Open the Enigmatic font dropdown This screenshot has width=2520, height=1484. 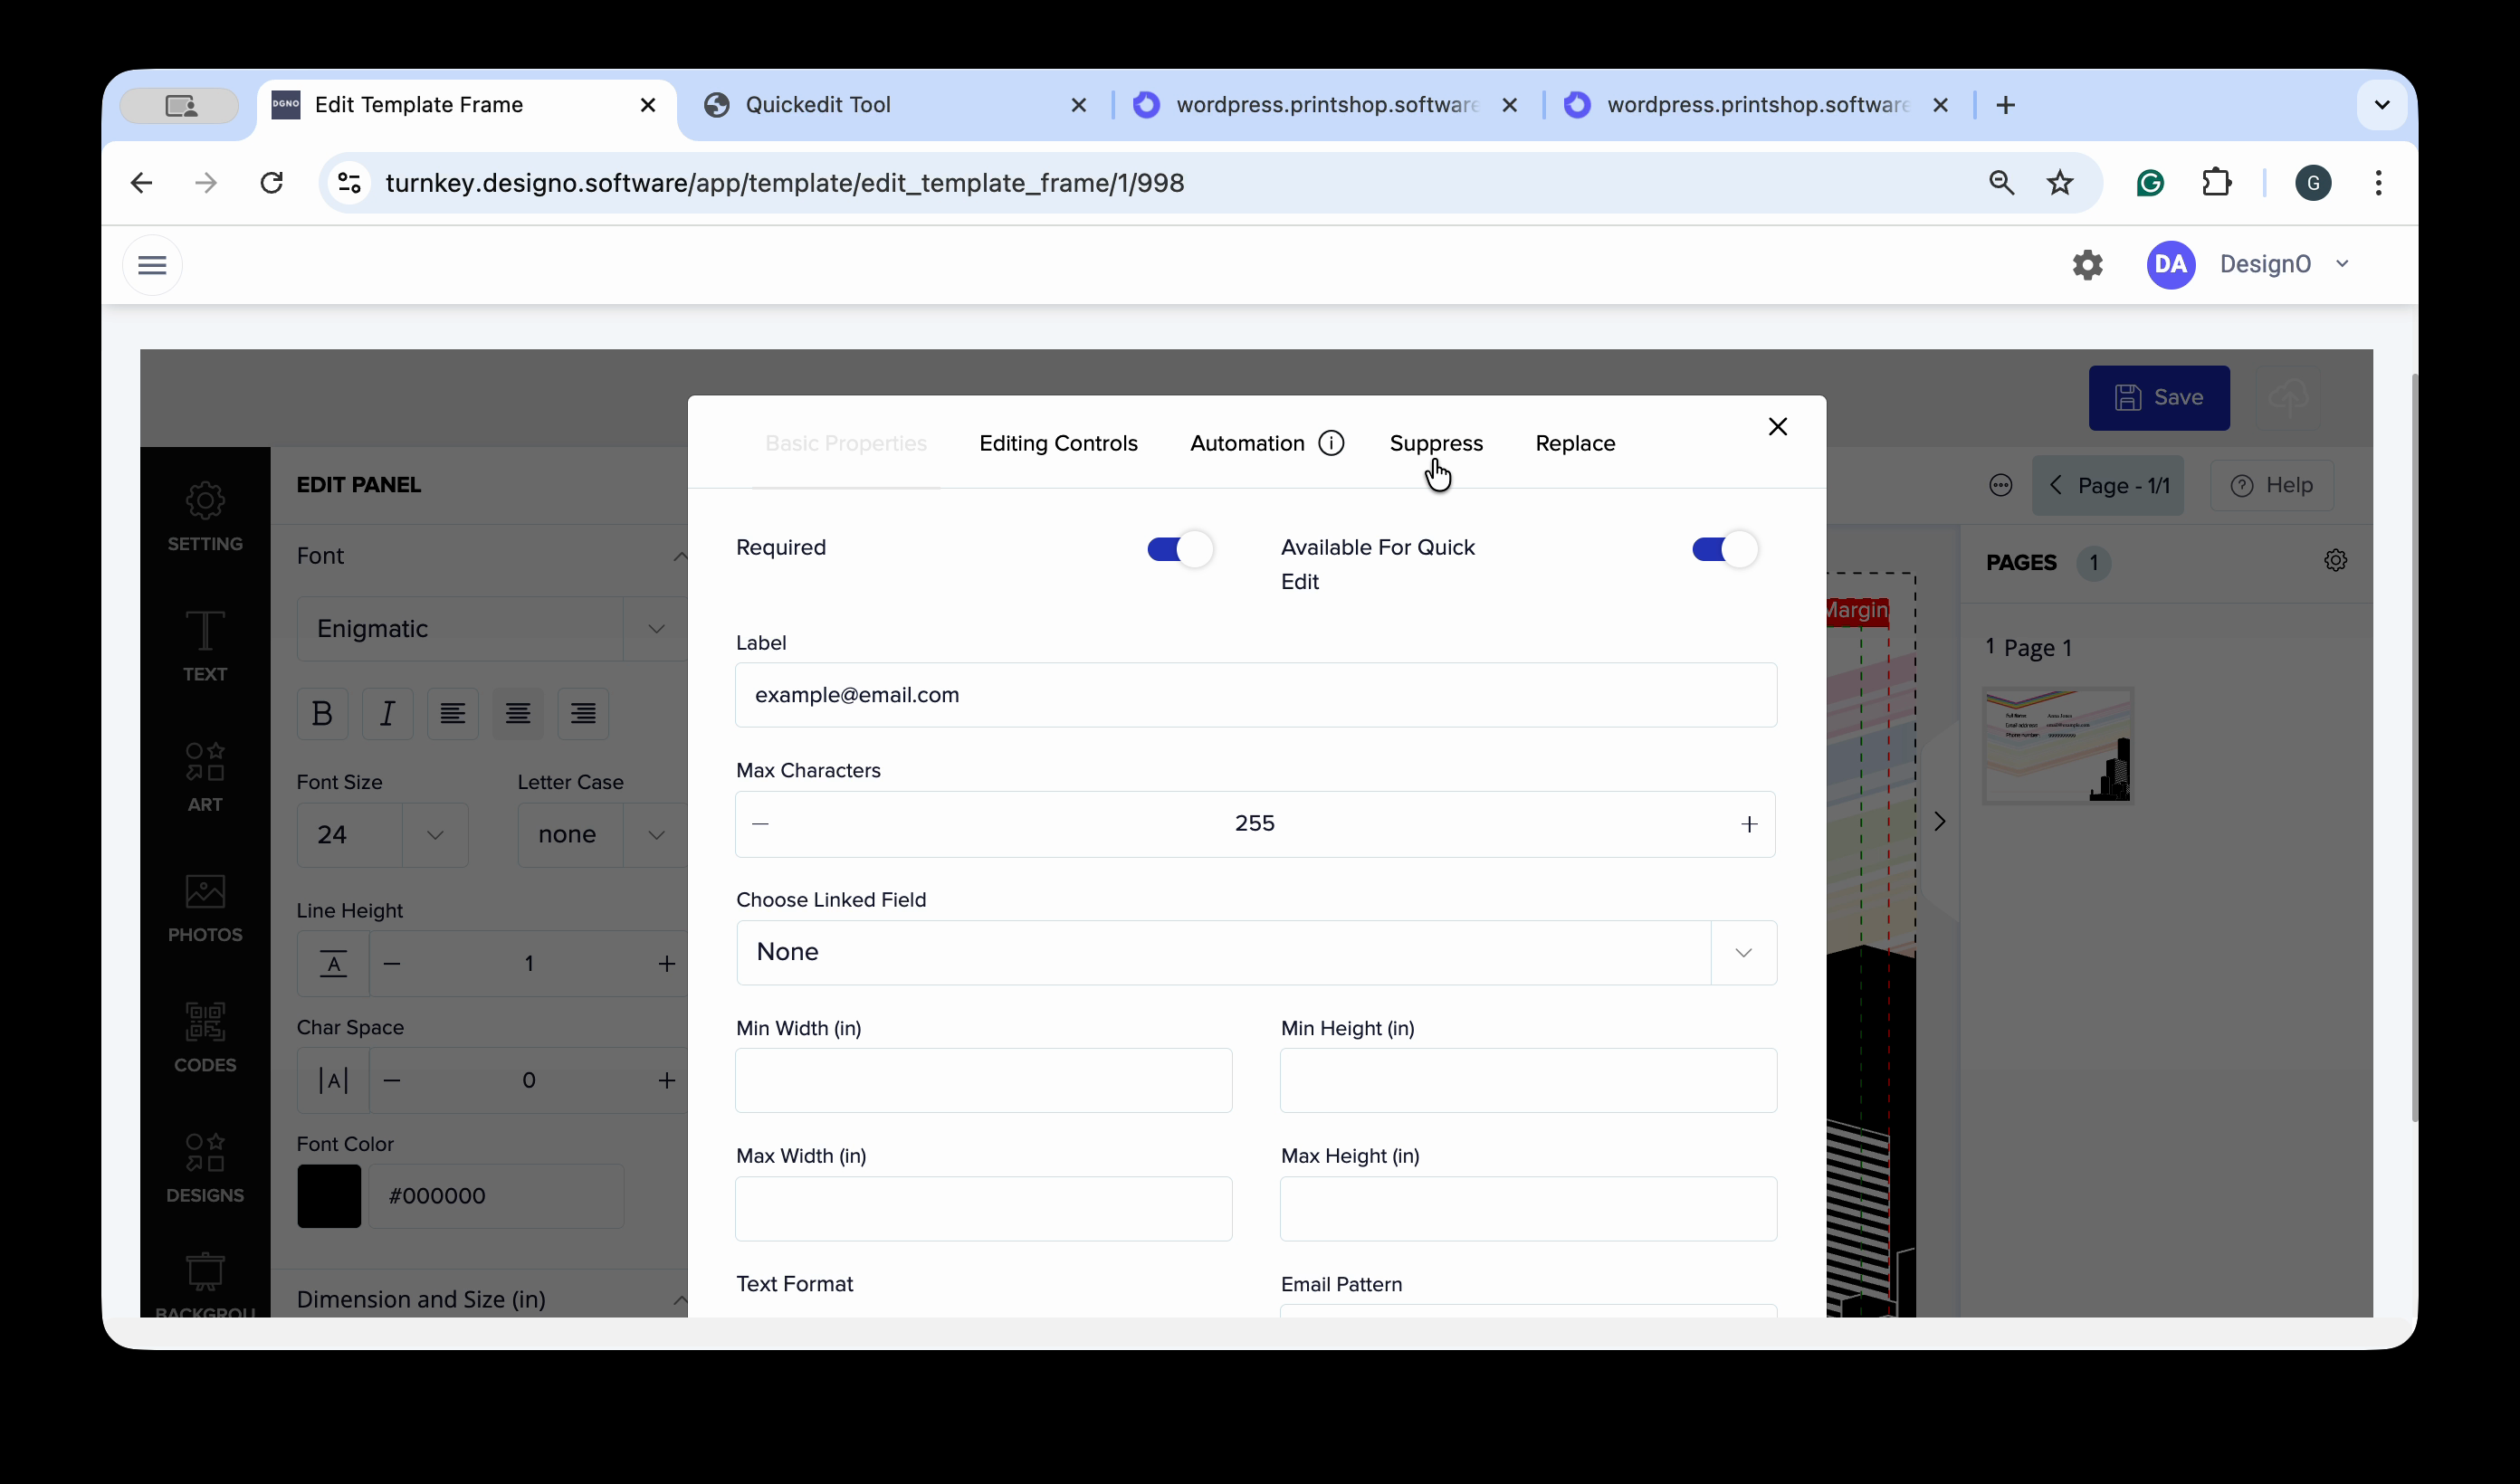pos(655,629)
